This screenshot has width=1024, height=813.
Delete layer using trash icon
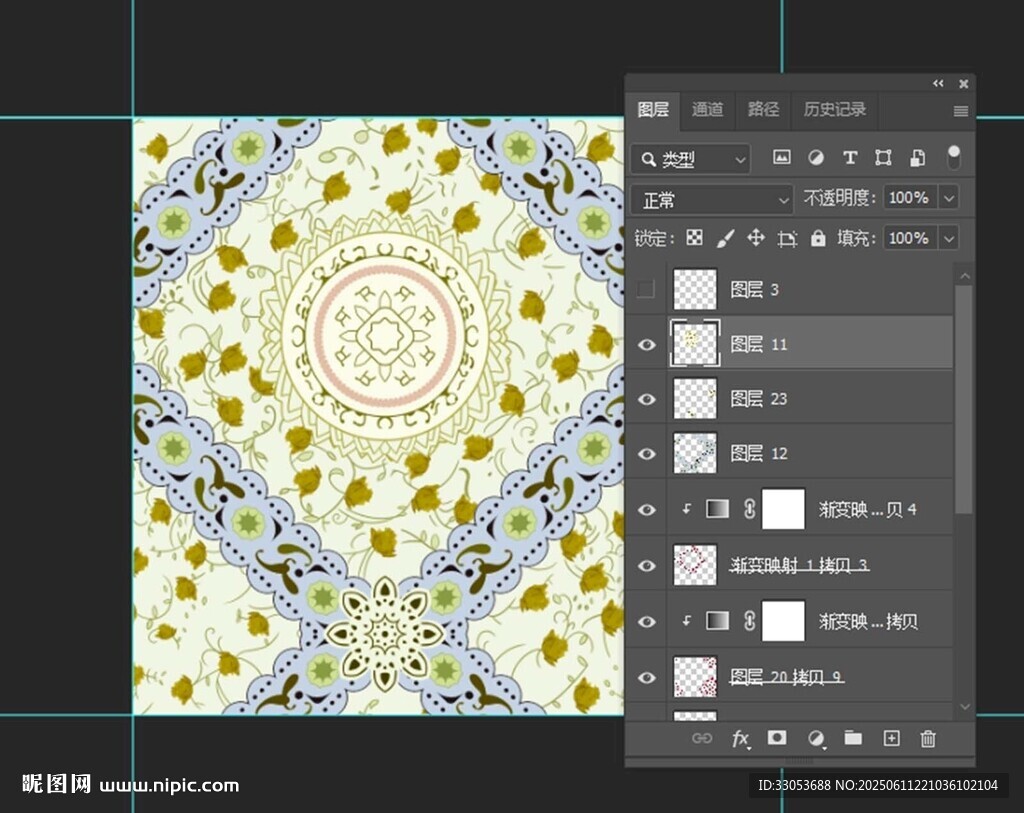[928, 739]
